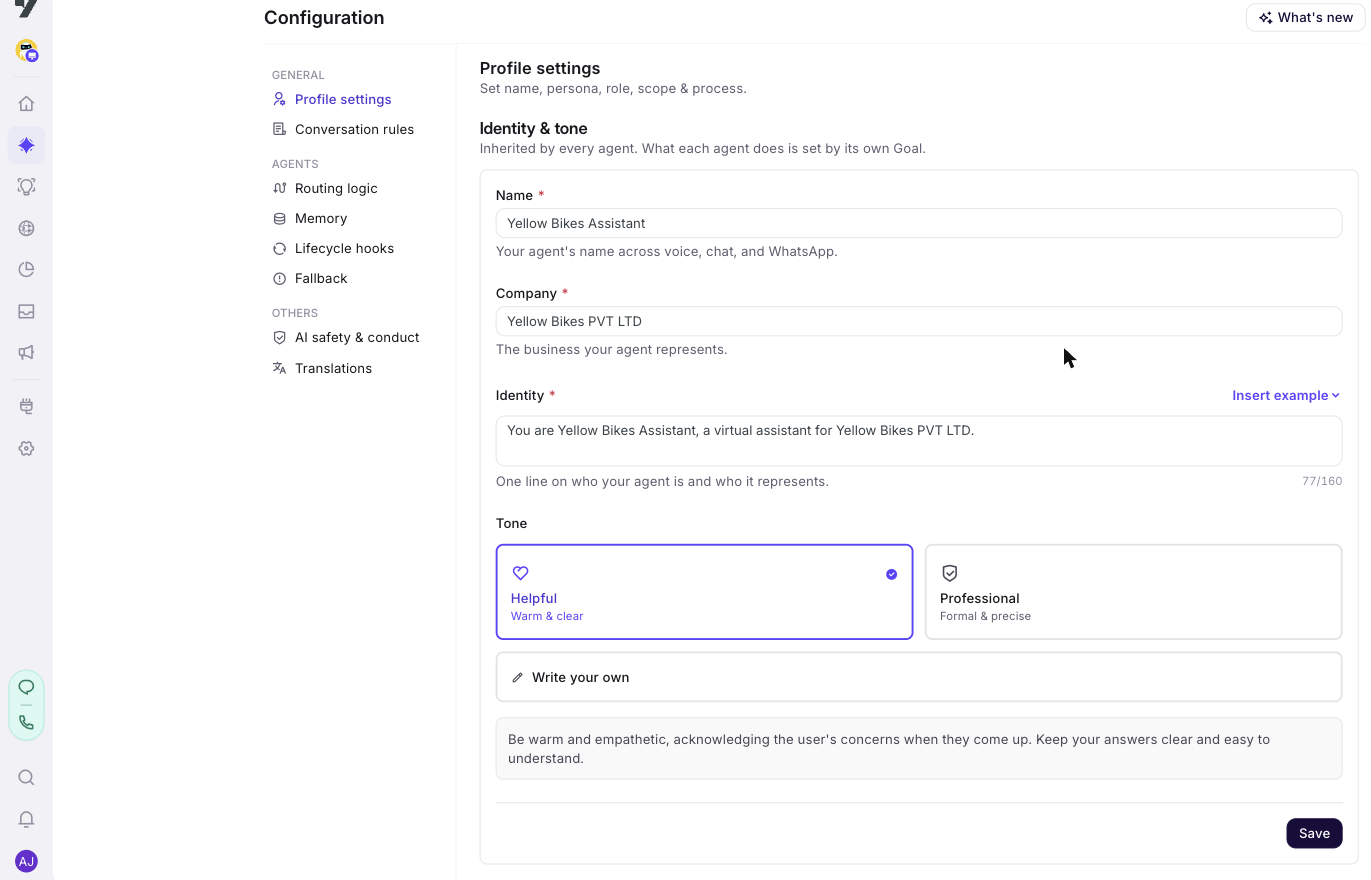Click the Translations language icon
1371x880 pixels.
pyautogui.click(x=280, y=368)
